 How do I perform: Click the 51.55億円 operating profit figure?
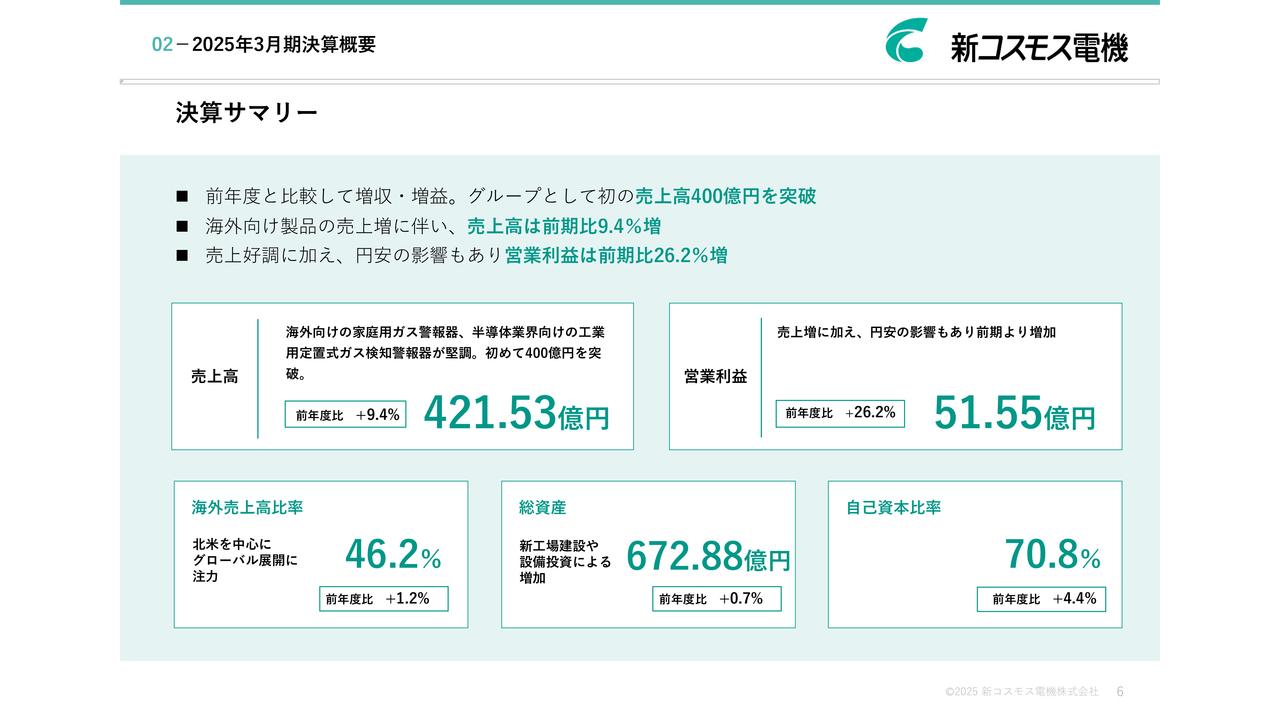click(1014, 413)
